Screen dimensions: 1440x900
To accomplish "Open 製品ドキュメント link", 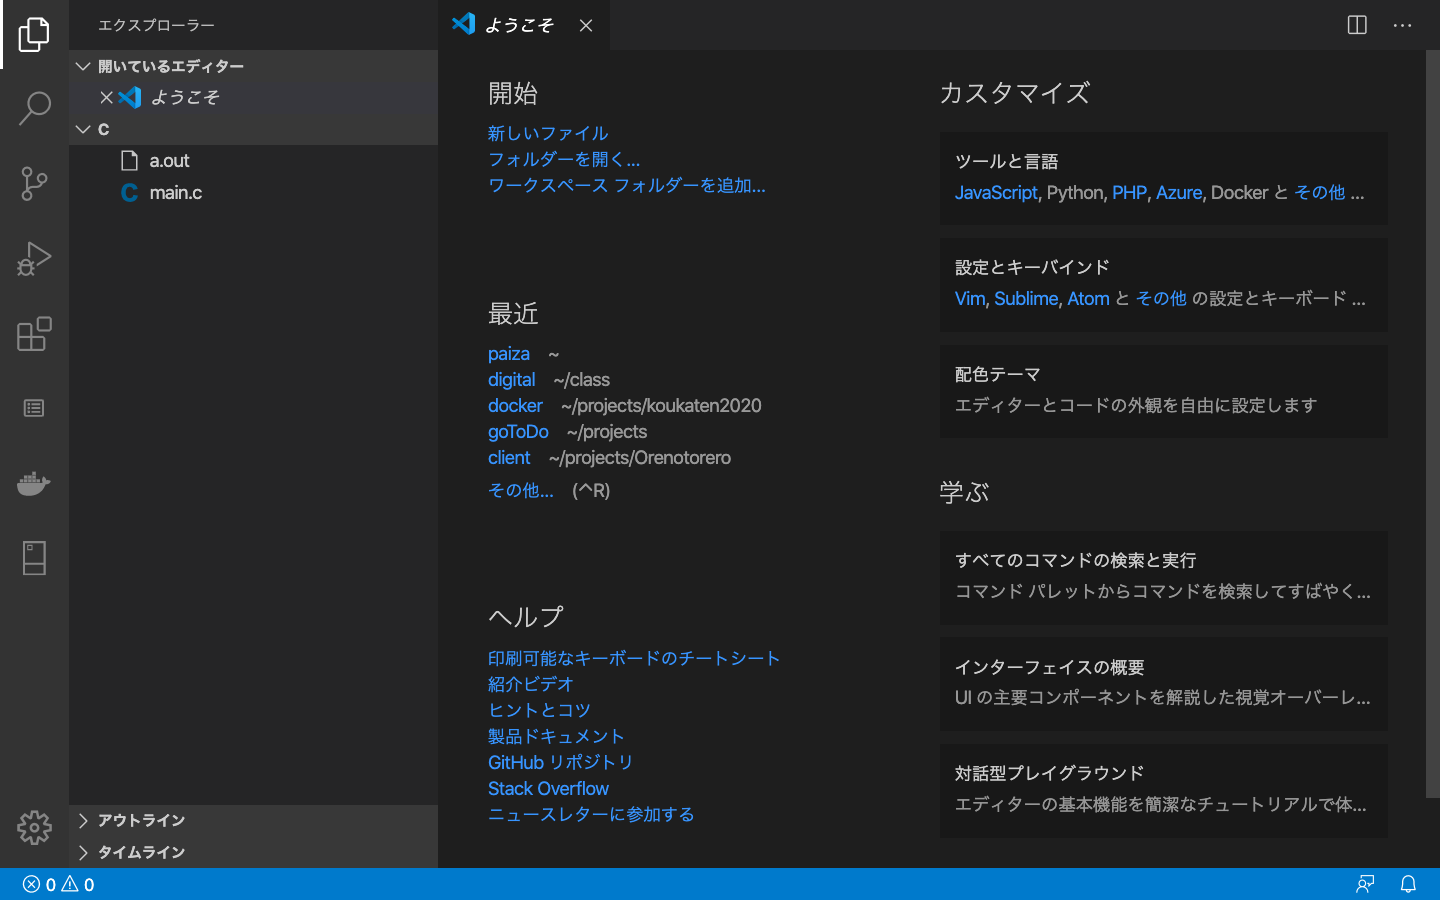I will (556, 736).
